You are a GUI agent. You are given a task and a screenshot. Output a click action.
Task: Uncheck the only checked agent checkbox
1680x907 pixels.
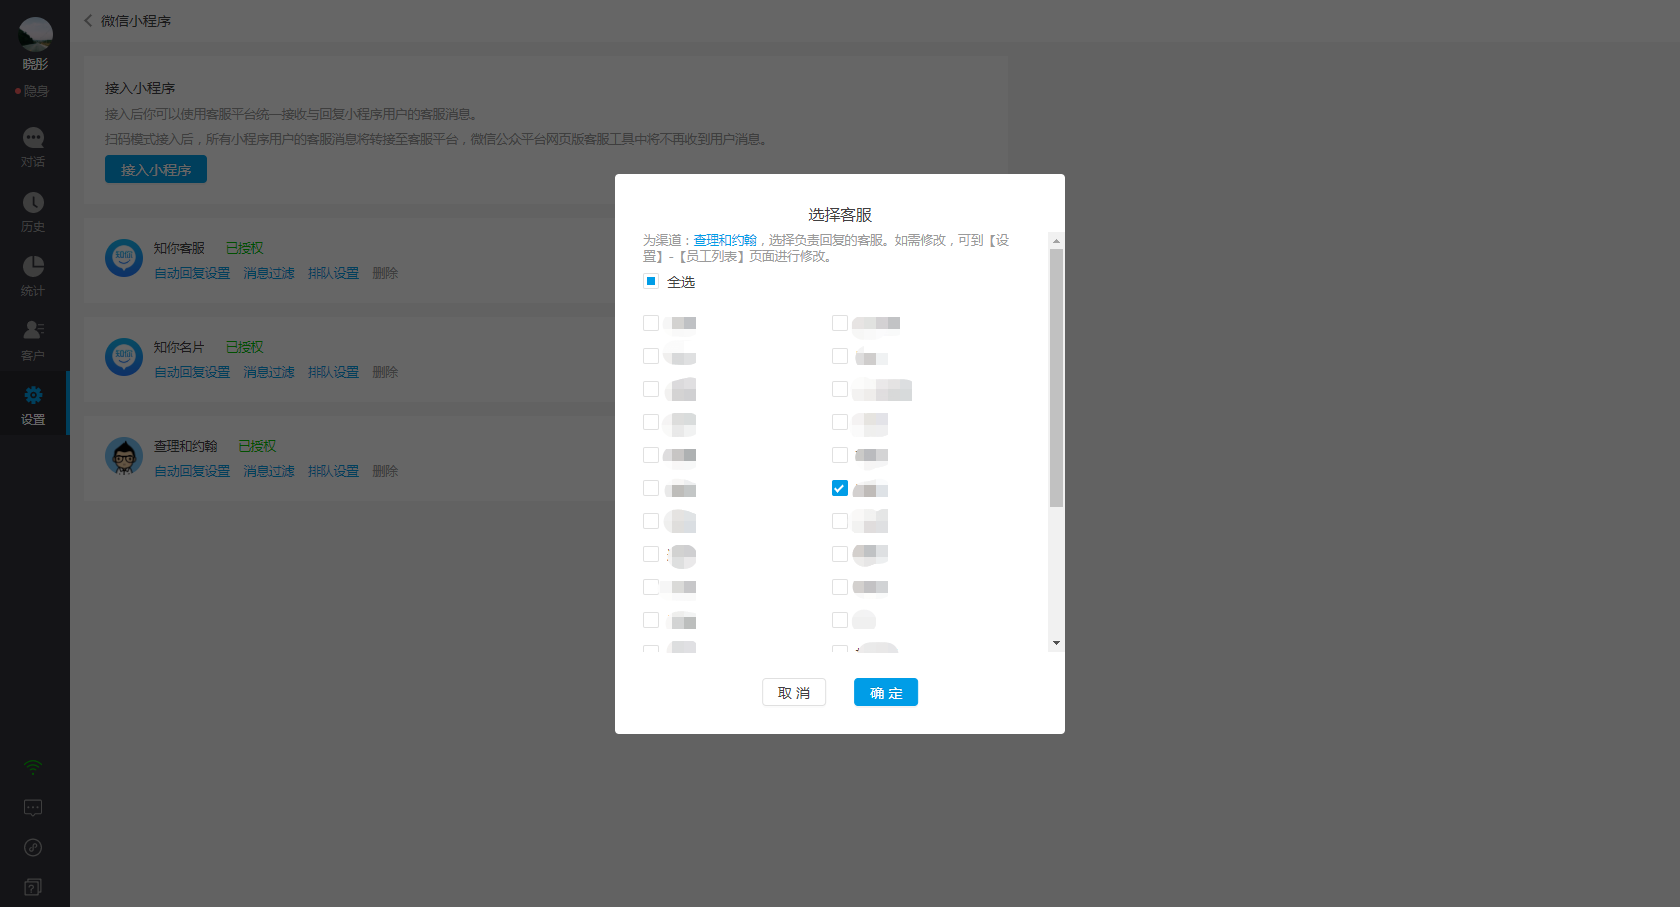point(840,488)
